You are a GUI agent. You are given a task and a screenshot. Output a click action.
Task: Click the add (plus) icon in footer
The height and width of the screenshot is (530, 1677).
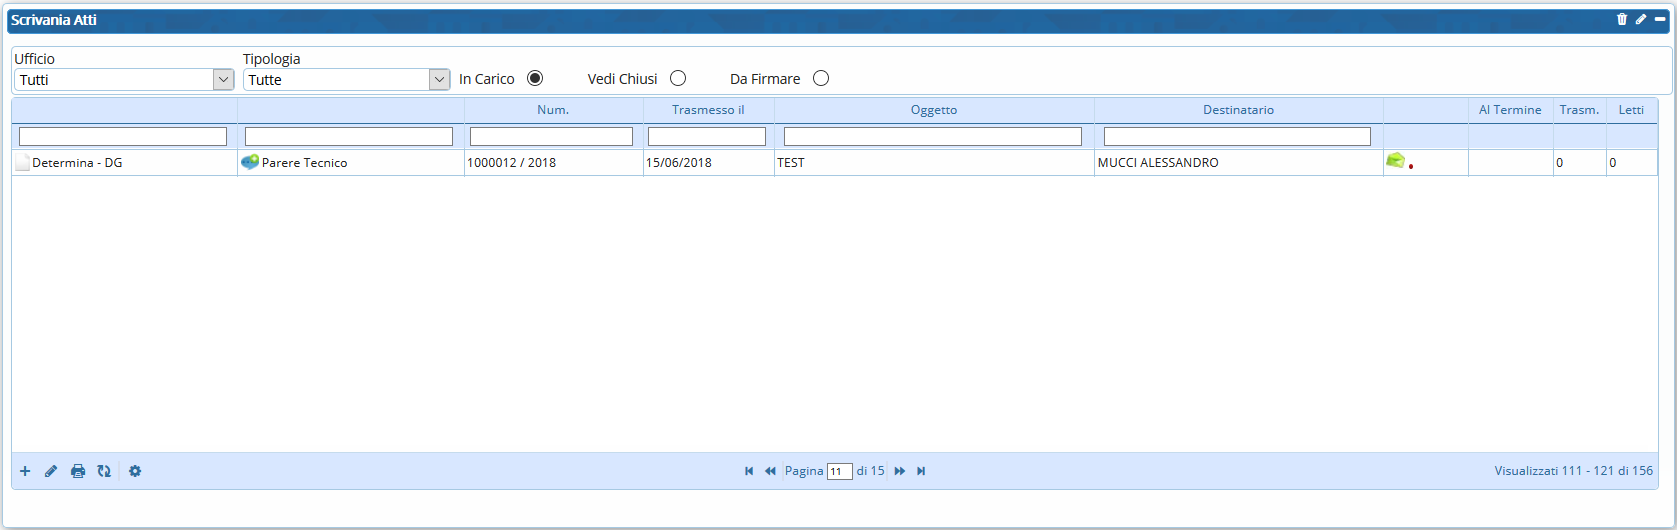coord(25,471)
